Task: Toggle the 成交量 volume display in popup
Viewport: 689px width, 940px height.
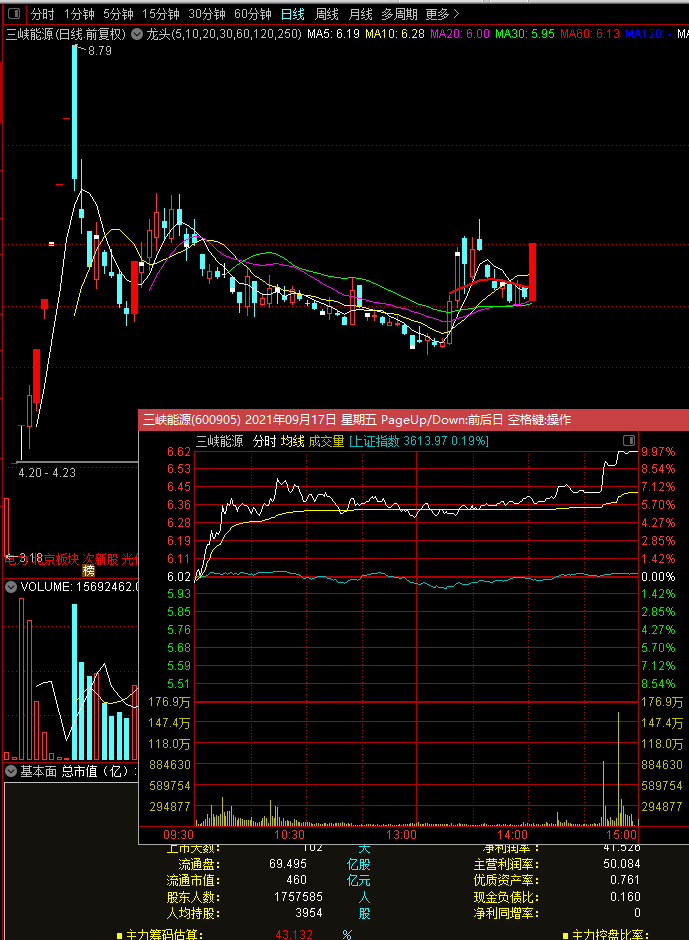Action: coord(326,441)
